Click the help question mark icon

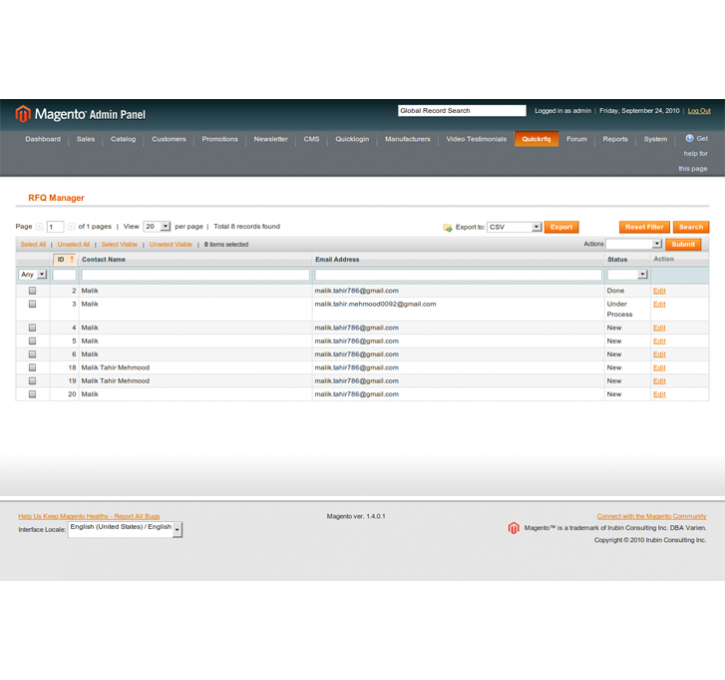(x=689, y=138)
